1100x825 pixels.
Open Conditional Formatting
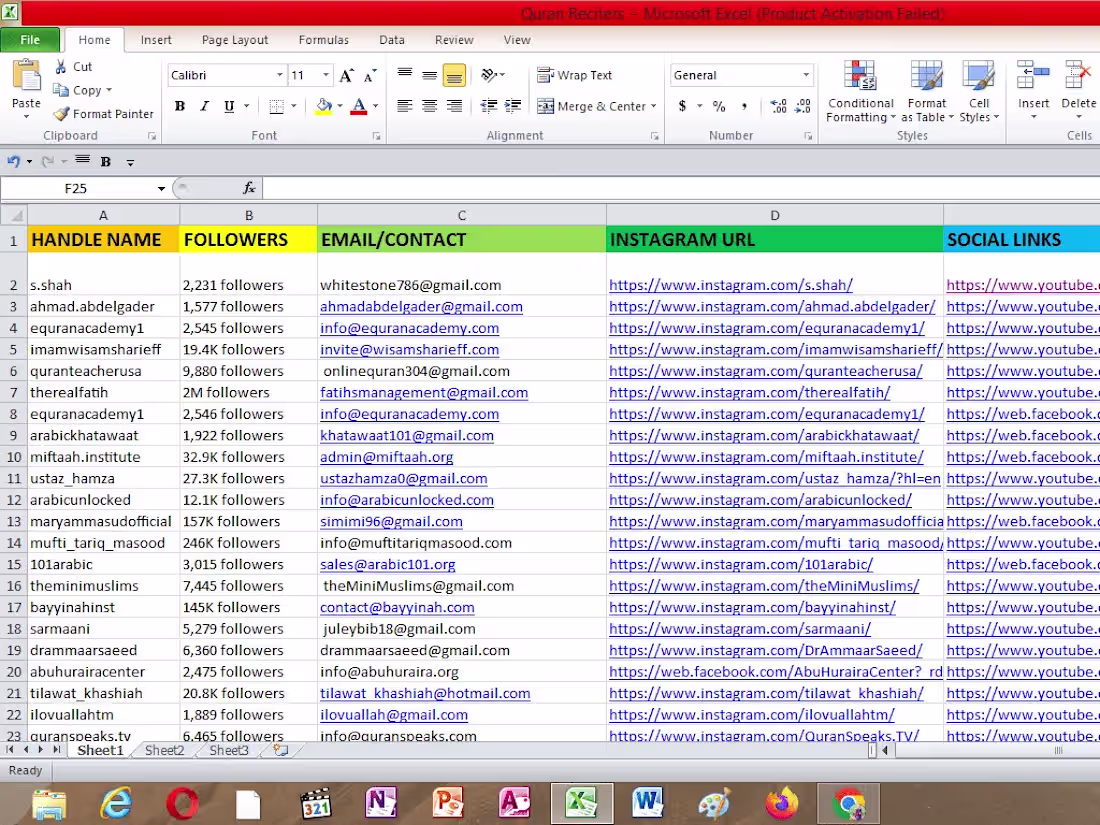click(860, 92)
